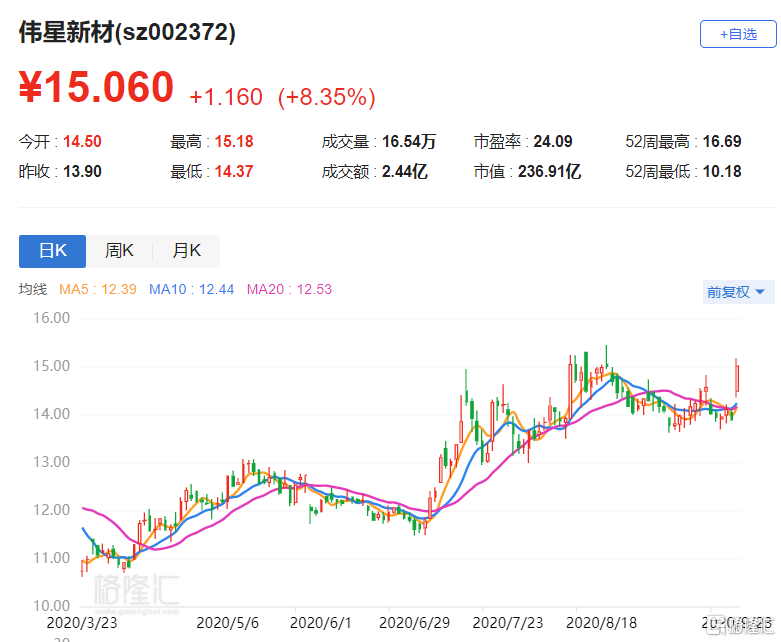The image size is (781, 642).
Task: Click the 10.00 y-axis label
Action: pos(51,606)
